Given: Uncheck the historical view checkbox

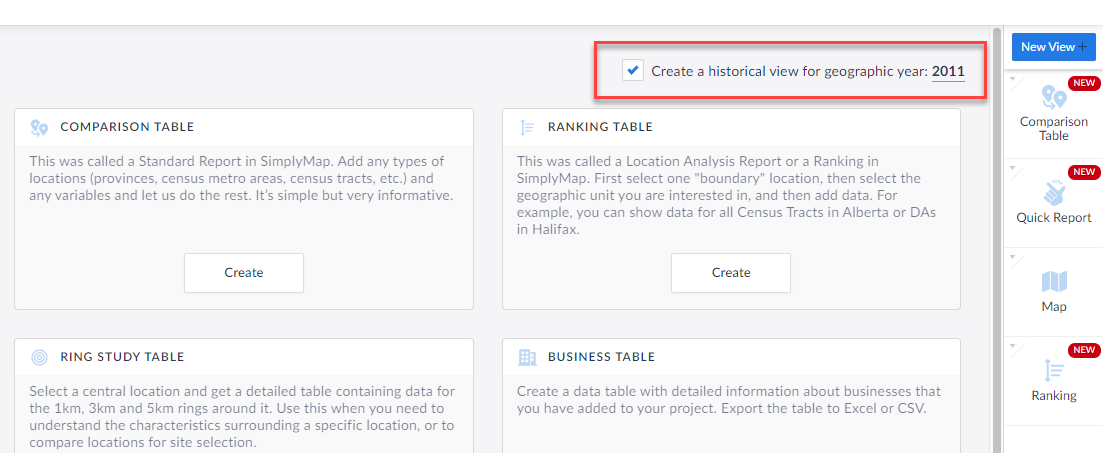Looking at the screenshot, I should tap(633, 70).
